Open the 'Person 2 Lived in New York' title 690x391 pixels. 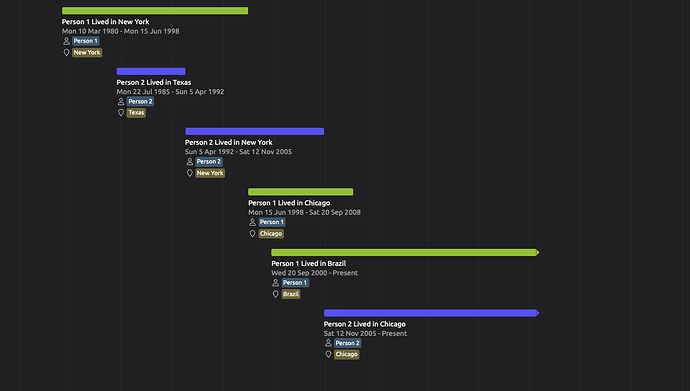click(229, 143)
